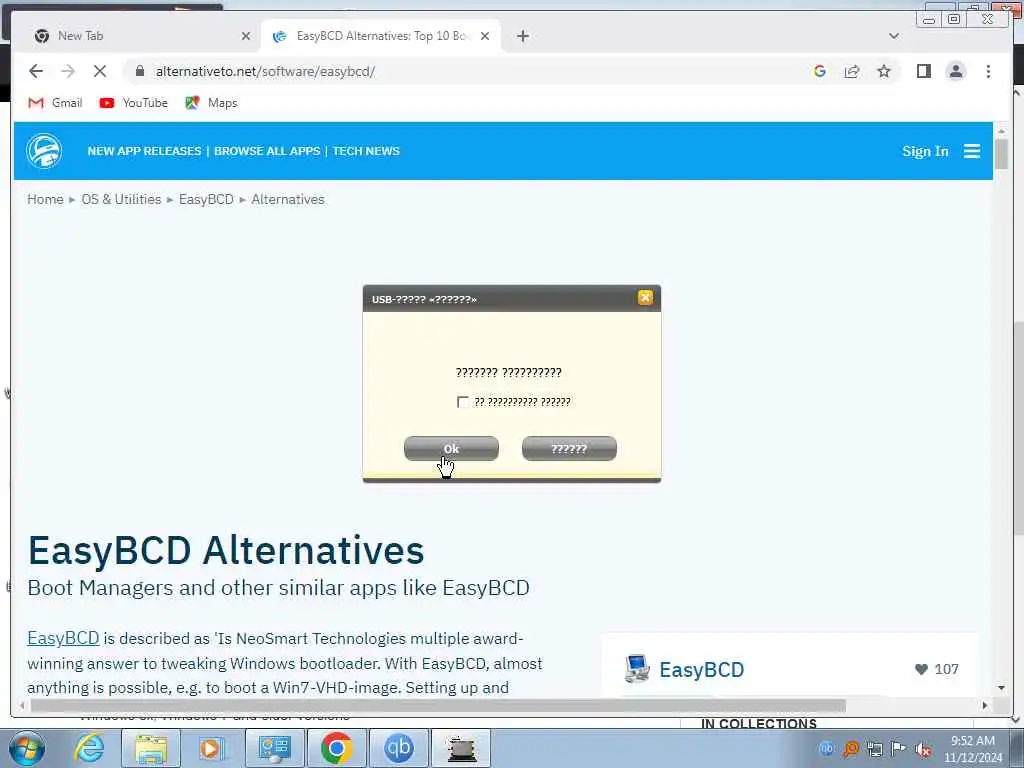Expand the tab search dropdown arrow
Image resolution: width=1024 pixels, height=768 pixels.
click(893, 36)
